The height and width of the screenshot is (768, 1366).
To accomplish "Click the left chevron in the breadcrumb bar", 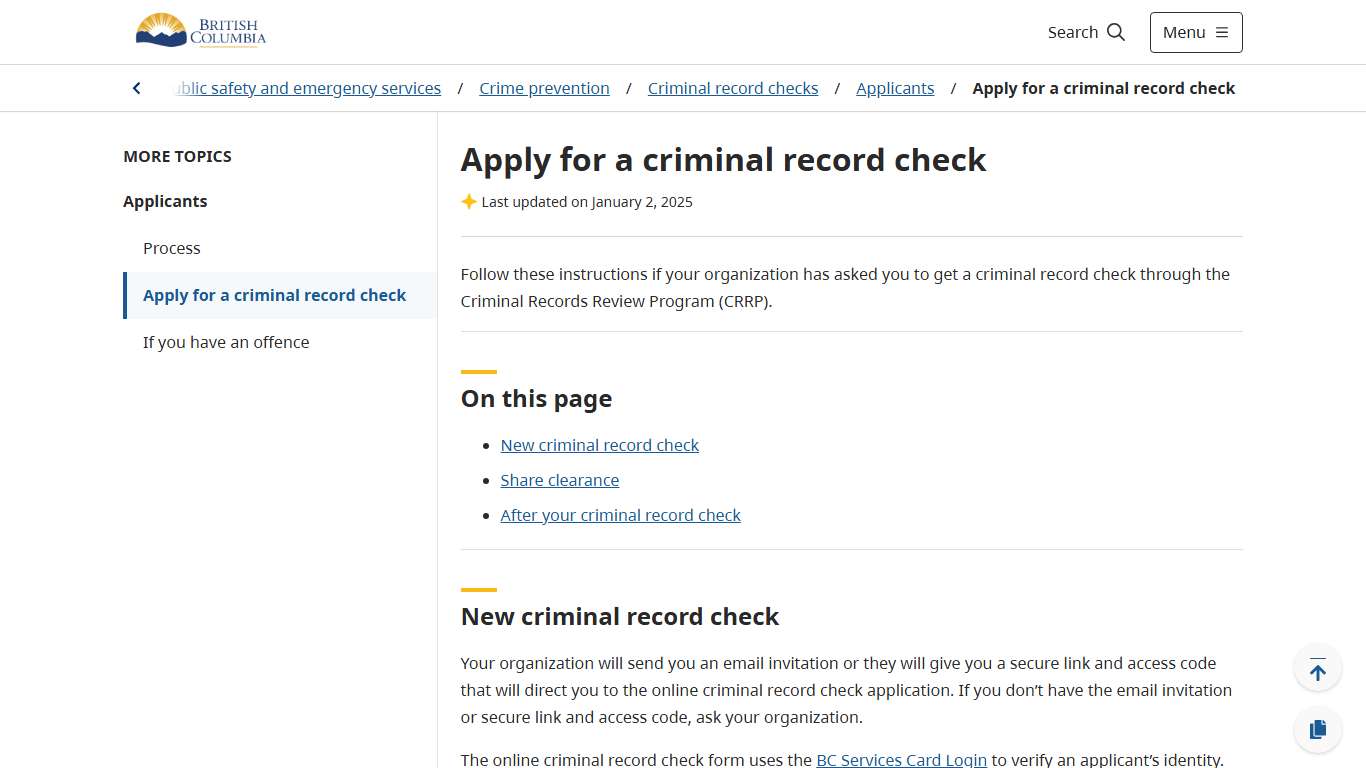I will 136,88.
